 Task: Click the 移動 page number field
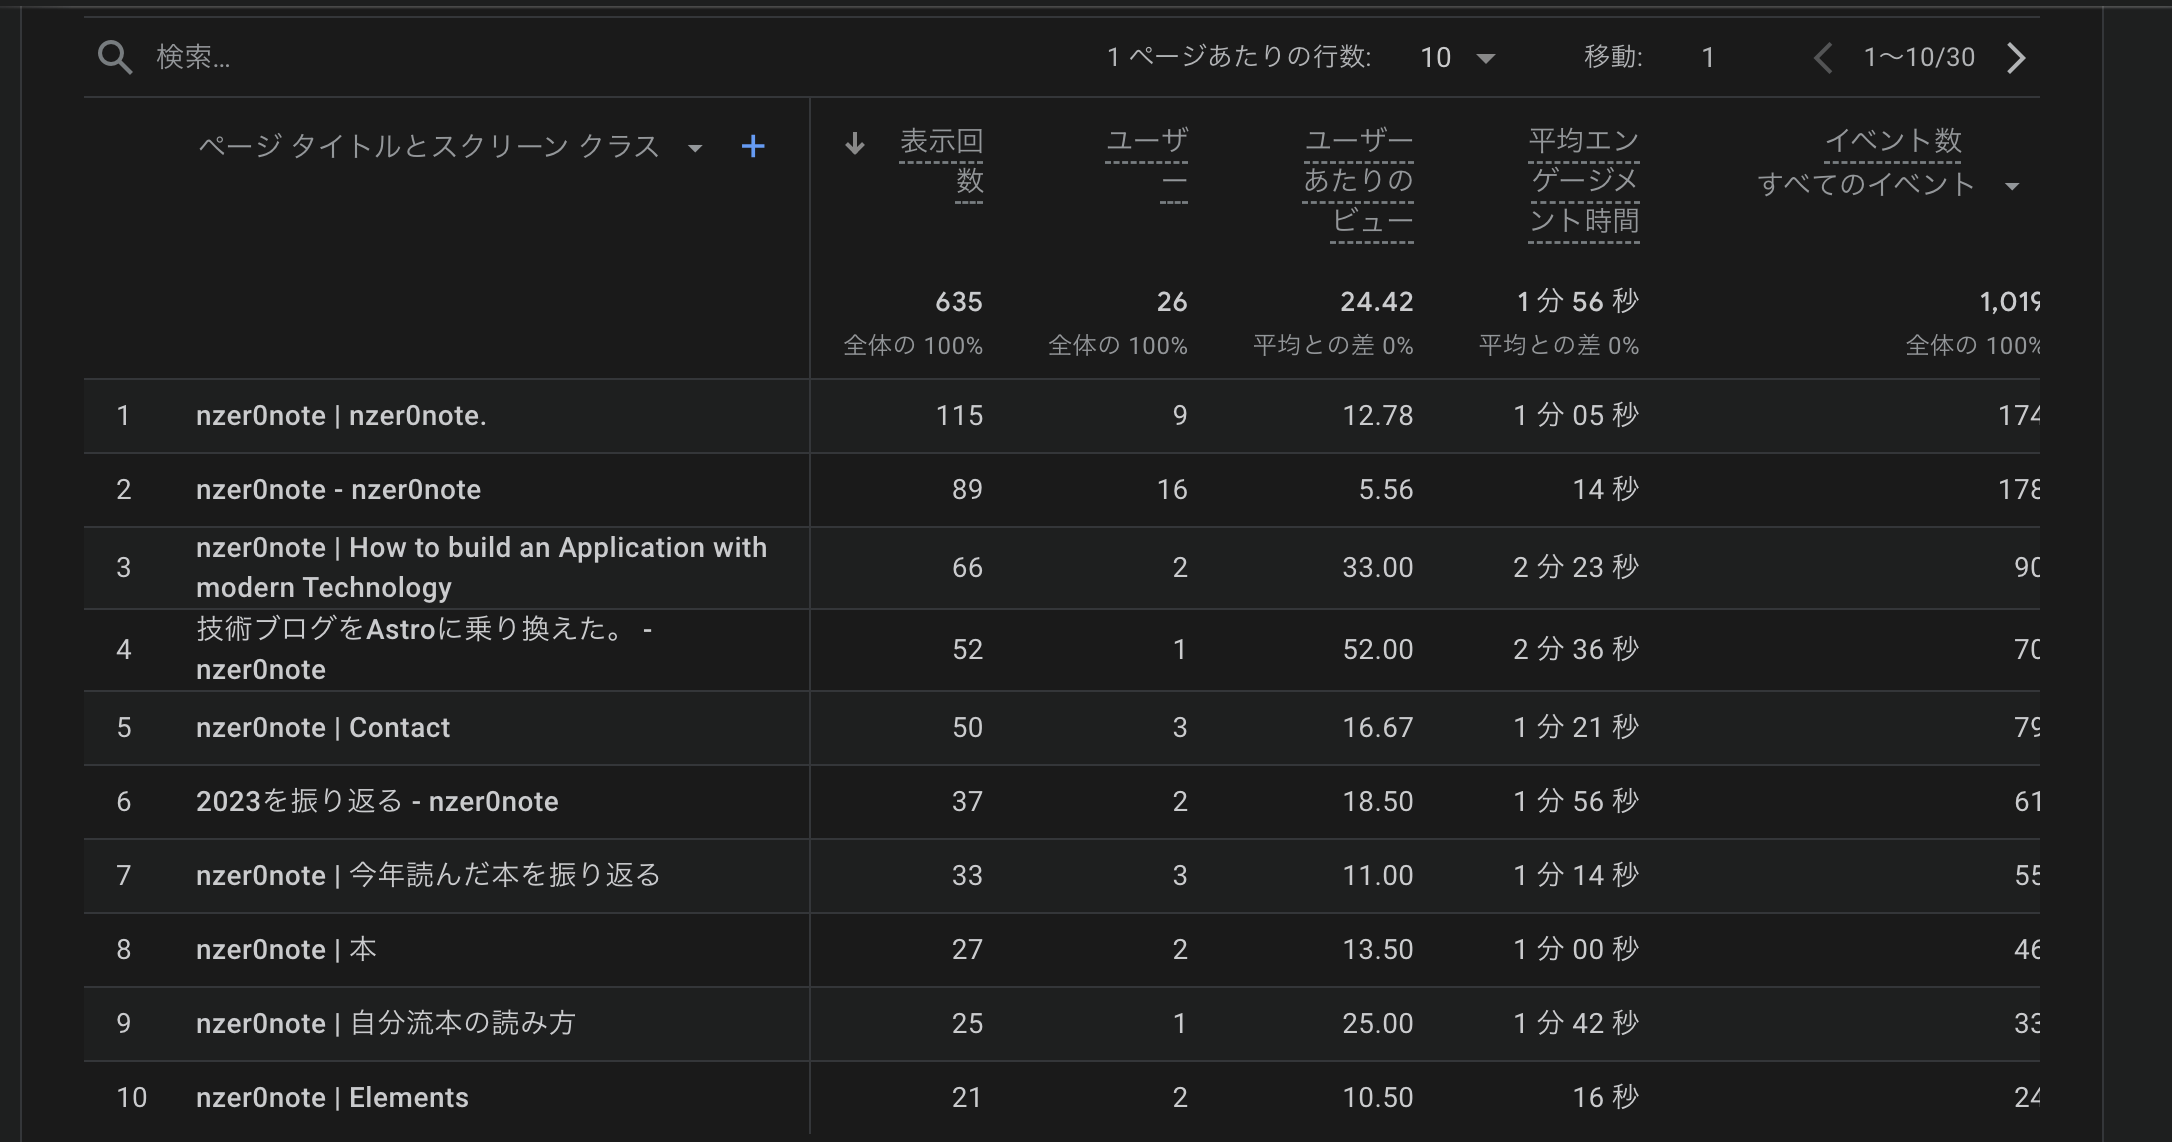pyautogui.click(x=1708, y=58)
